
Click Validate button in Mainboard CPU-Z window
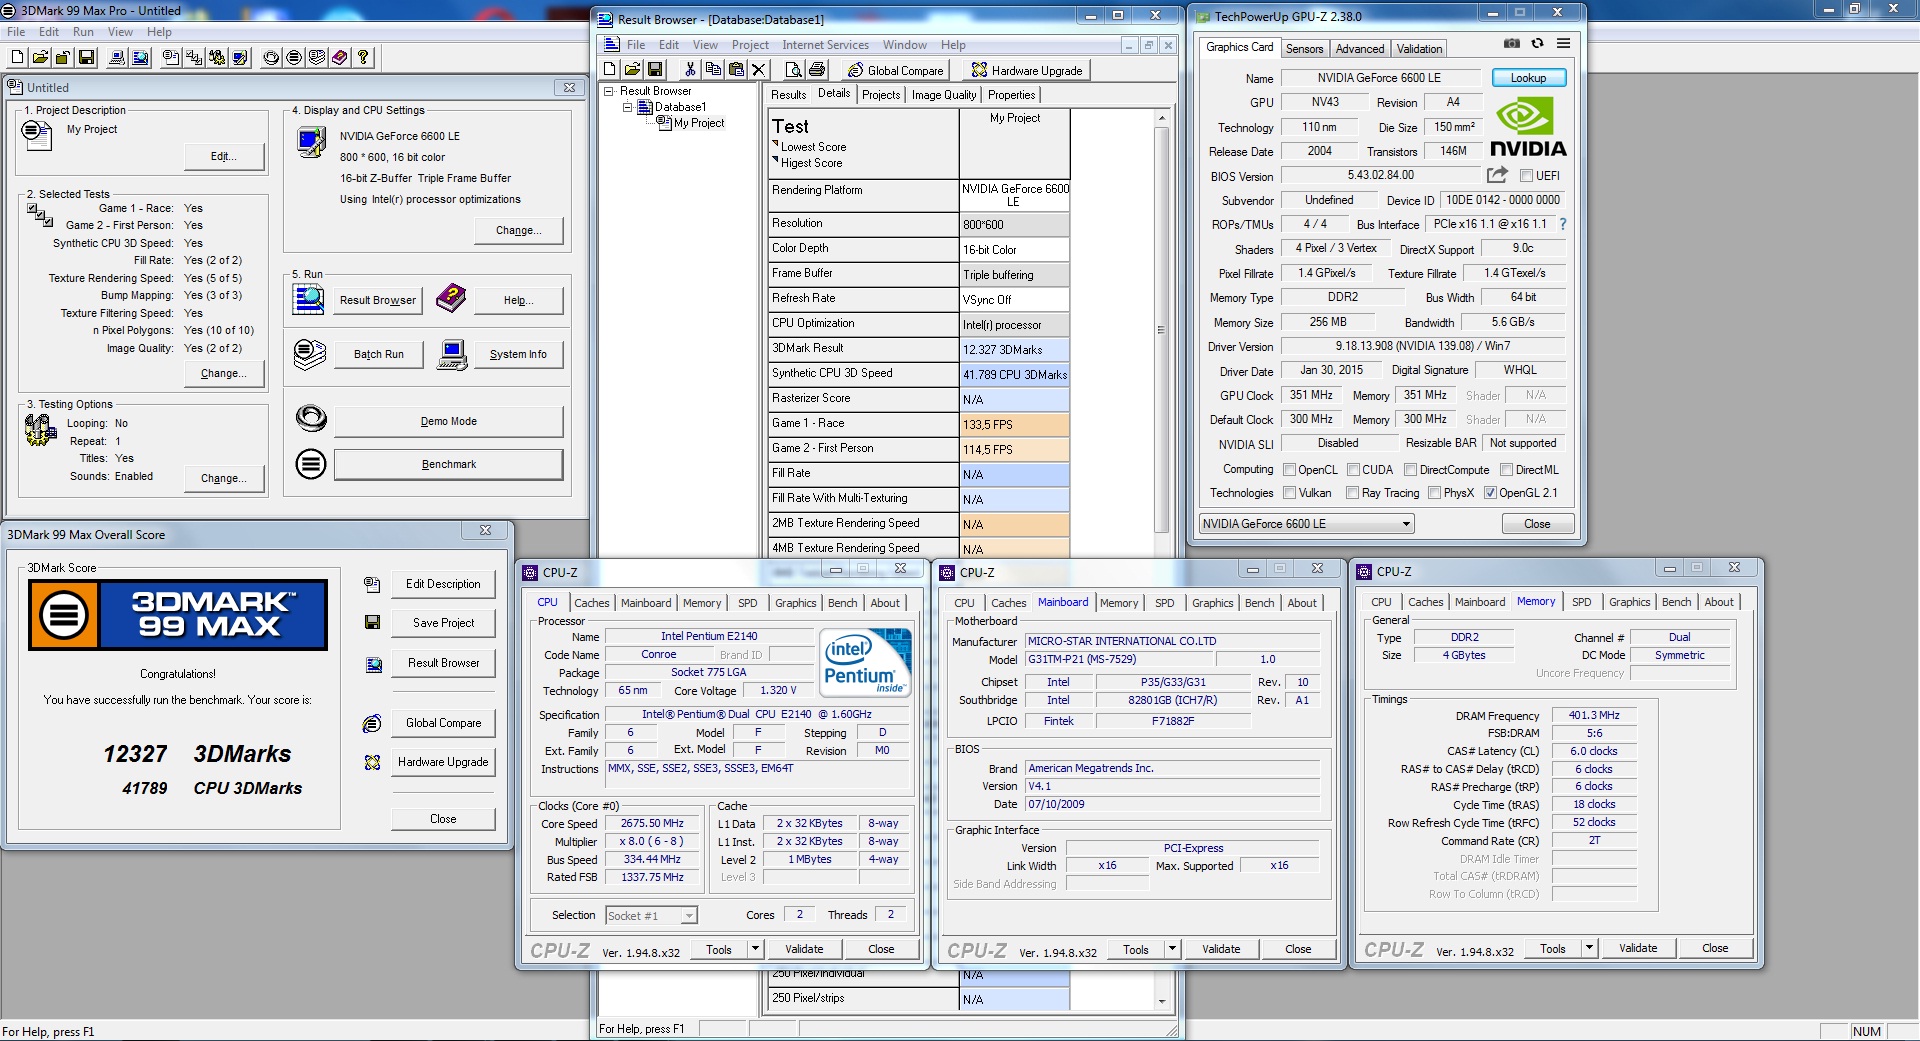click(1220, 949)
